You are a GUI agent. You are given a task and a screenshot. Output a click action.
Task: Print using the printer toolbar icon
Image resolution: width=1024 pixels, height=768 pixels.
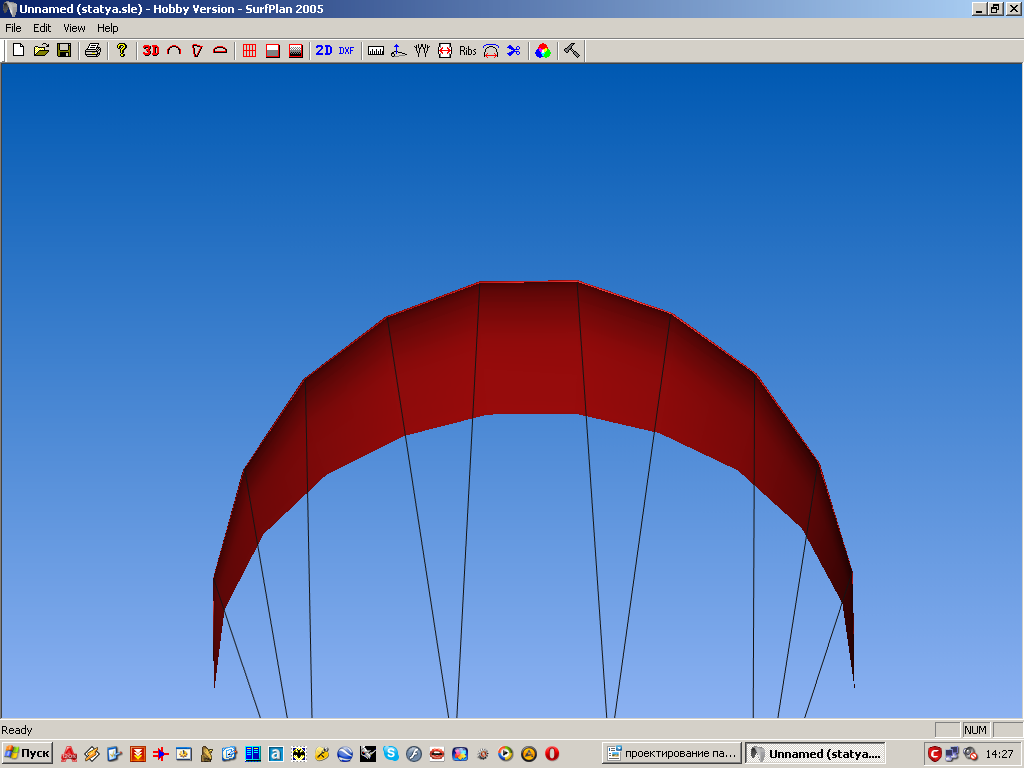pyautogui.click(x=93, y=50)
